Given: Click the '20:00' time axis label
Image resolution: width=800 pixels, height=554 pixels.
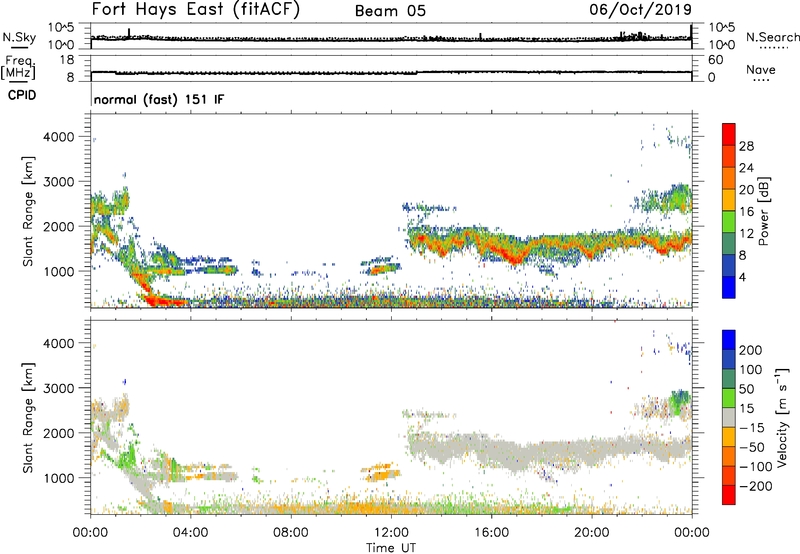Looking at the screenshot, I should tap(592, 533).
